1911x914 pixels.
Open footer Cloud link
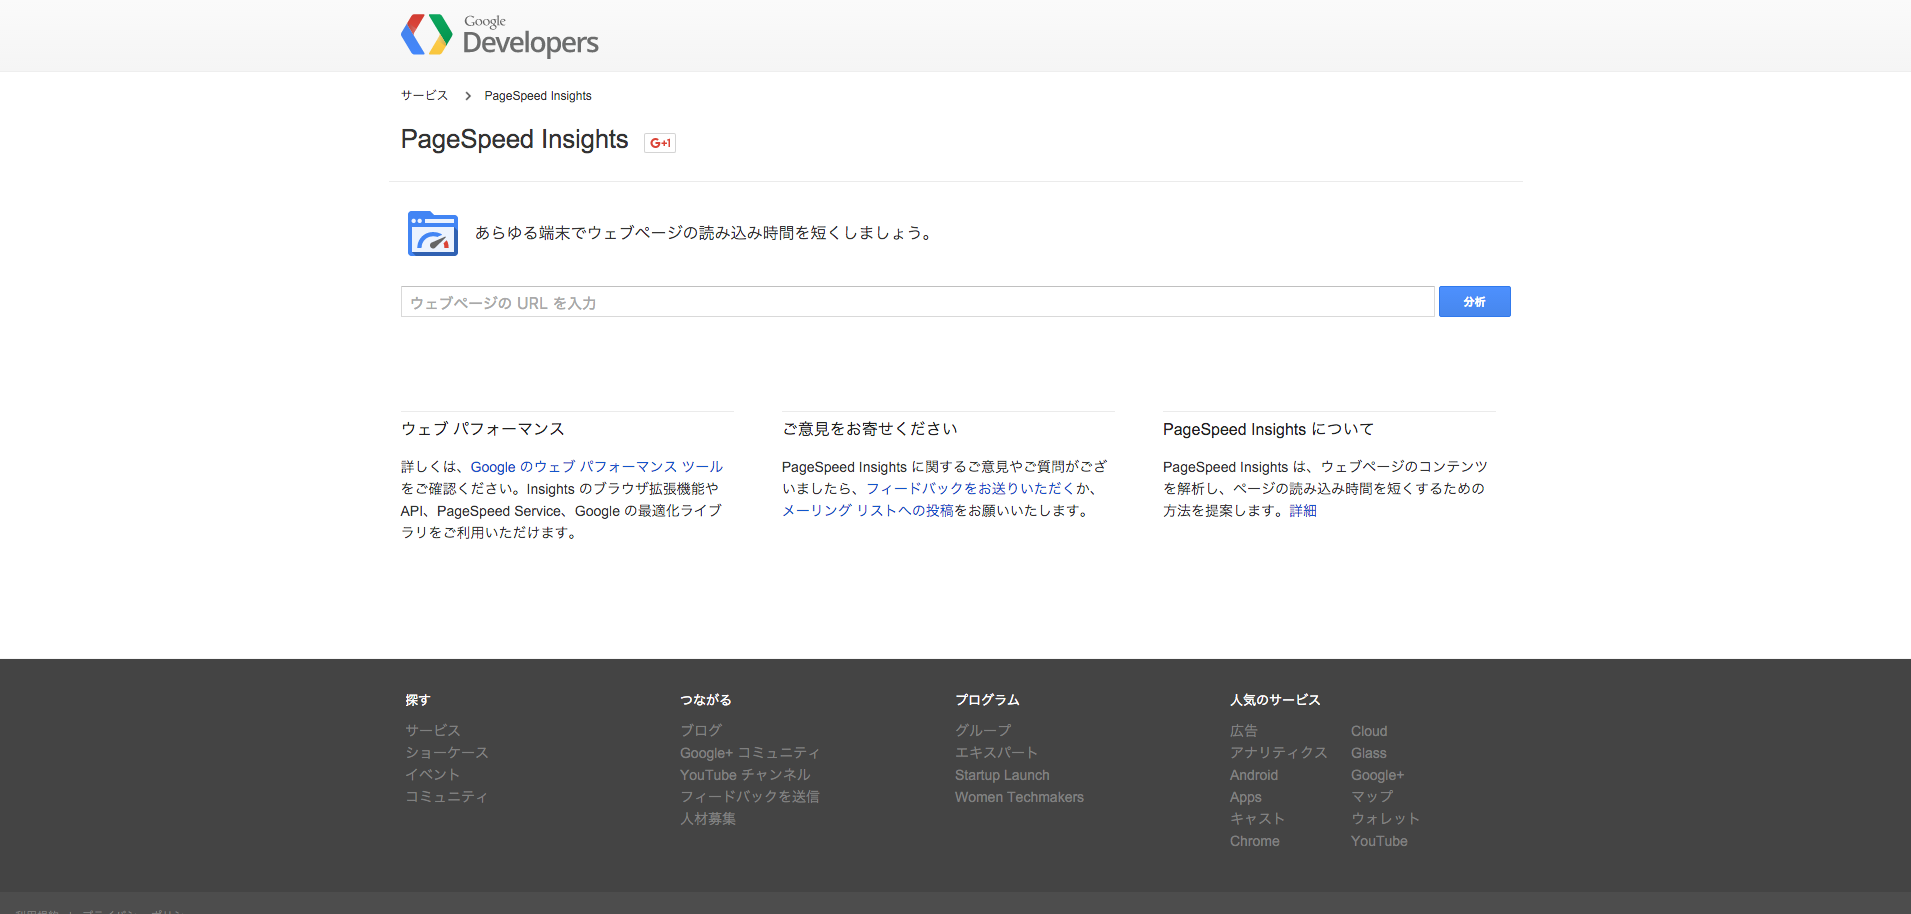point(1369,731)
